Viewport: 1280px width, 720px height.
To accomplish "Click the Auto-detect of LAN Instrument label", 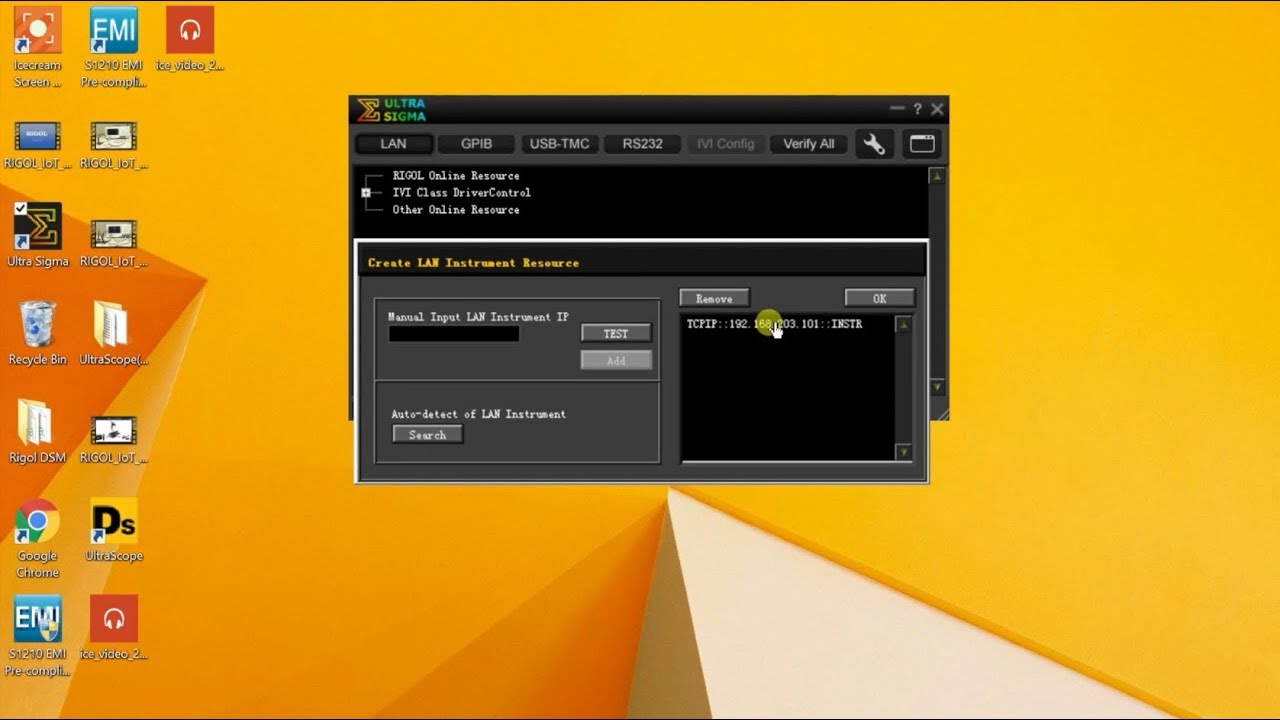I will click(x=478, y=414).
